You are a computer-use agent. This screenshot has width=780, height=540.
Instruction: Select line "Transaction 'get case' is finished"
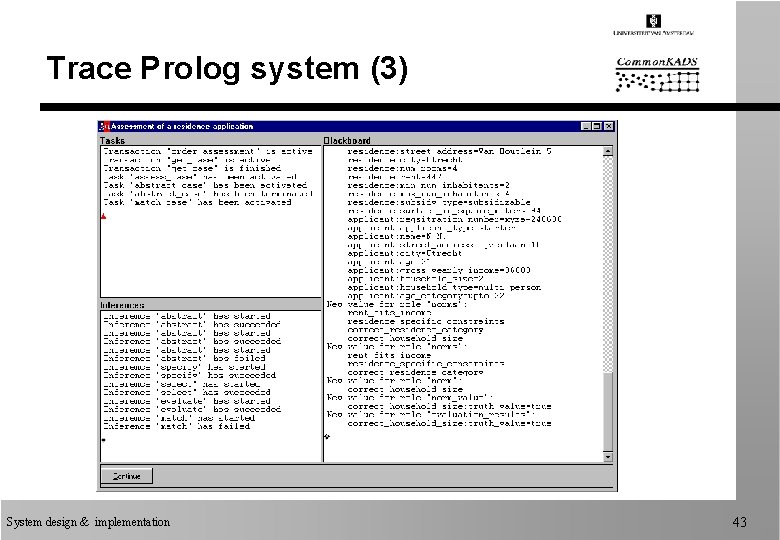192,168
